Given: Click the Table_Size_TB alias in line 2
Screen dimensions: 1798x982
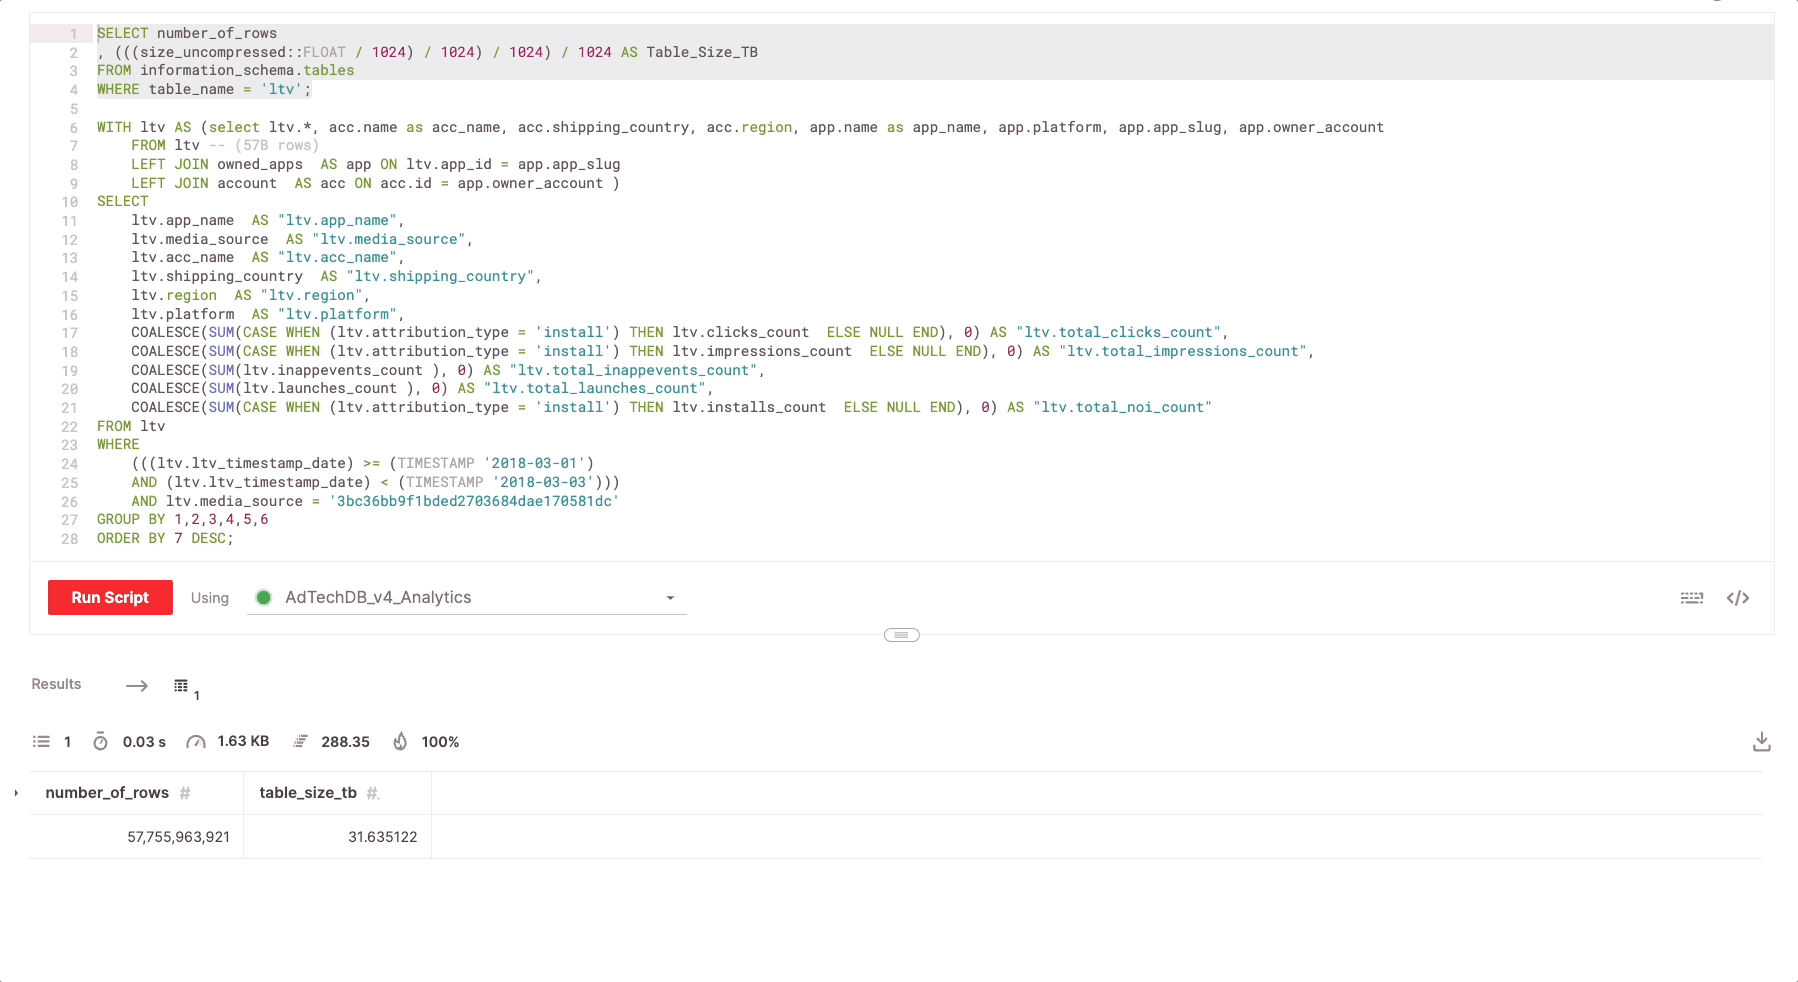Looking at the screenshot, I should 702,52.
